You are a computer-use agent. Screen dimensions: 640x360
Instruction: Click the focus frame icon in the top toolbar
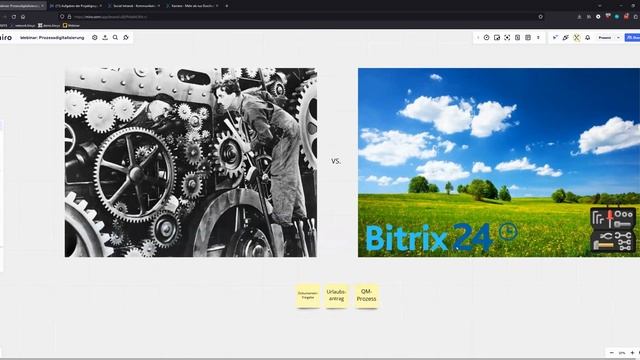pos(507,38)
